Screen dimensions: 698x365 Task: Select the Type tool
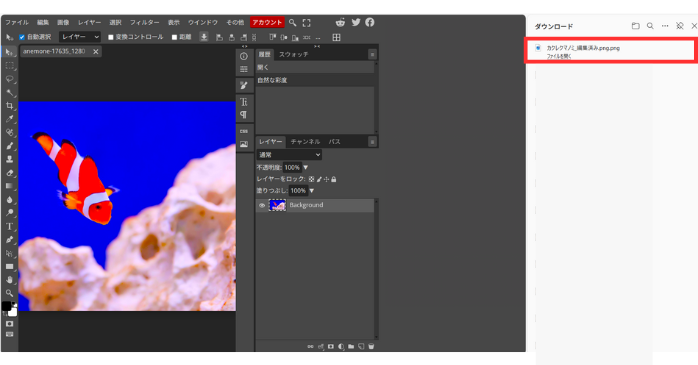[x=9, y=226]
